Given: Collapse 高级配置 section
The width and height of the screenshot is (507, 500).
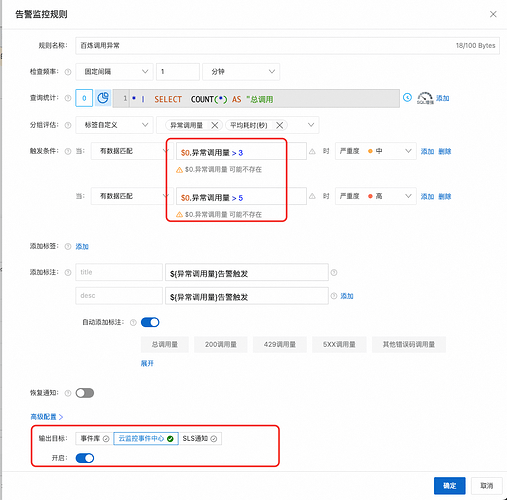Looking at the screenshot, I should [x=47, y=417].
